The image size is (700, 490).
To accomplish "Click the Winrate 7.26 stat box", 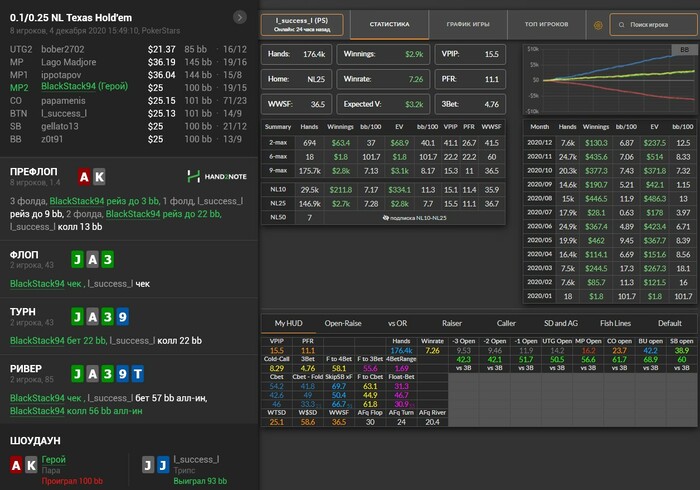I will [x=383, y=79].
